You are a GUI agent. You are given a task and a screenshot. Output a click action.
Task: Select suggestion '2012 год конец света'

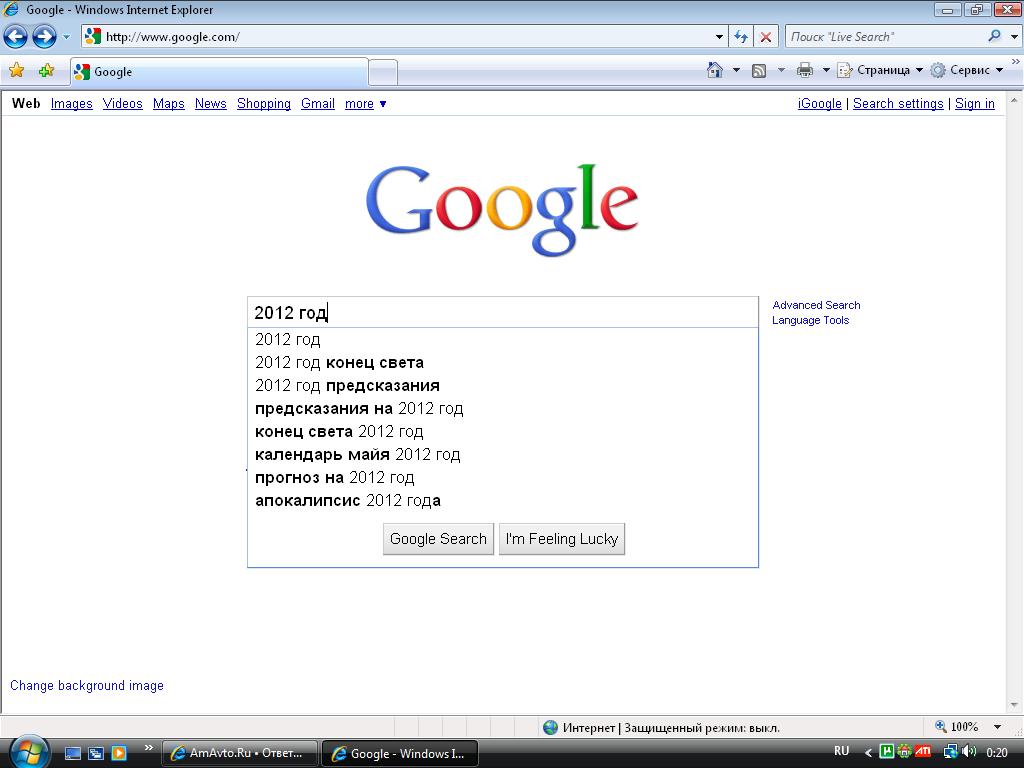coord(339,363)
